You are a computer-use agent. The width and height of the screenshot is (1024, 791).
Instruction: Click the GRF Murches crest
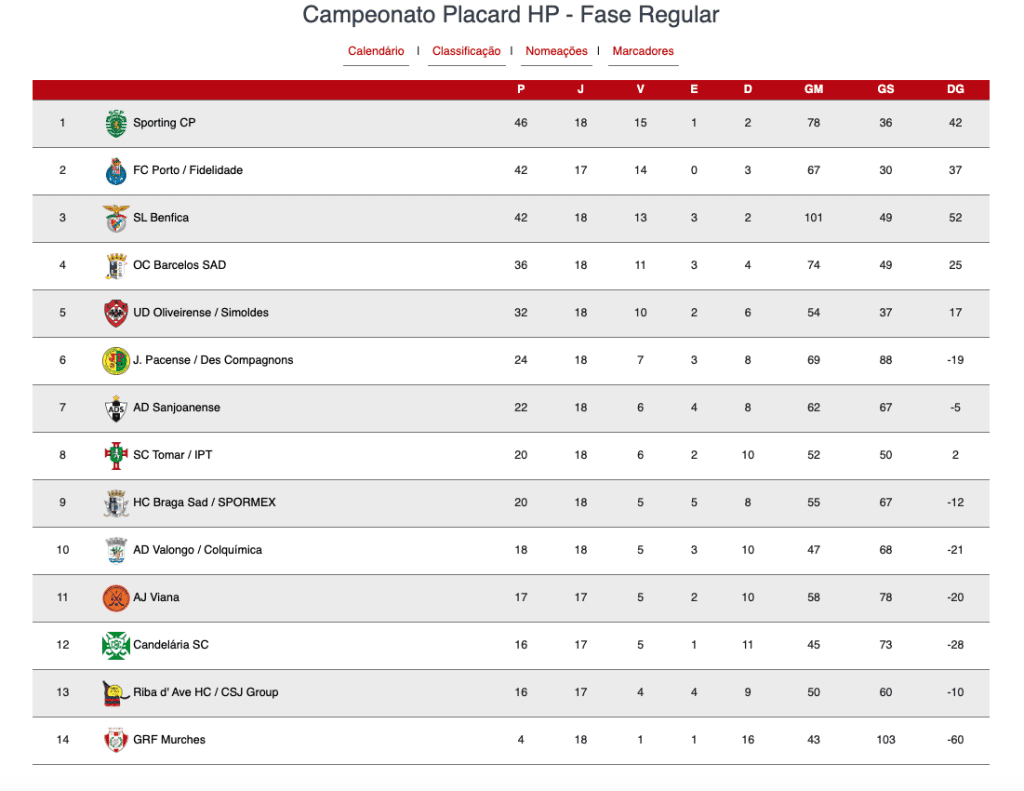116,740
